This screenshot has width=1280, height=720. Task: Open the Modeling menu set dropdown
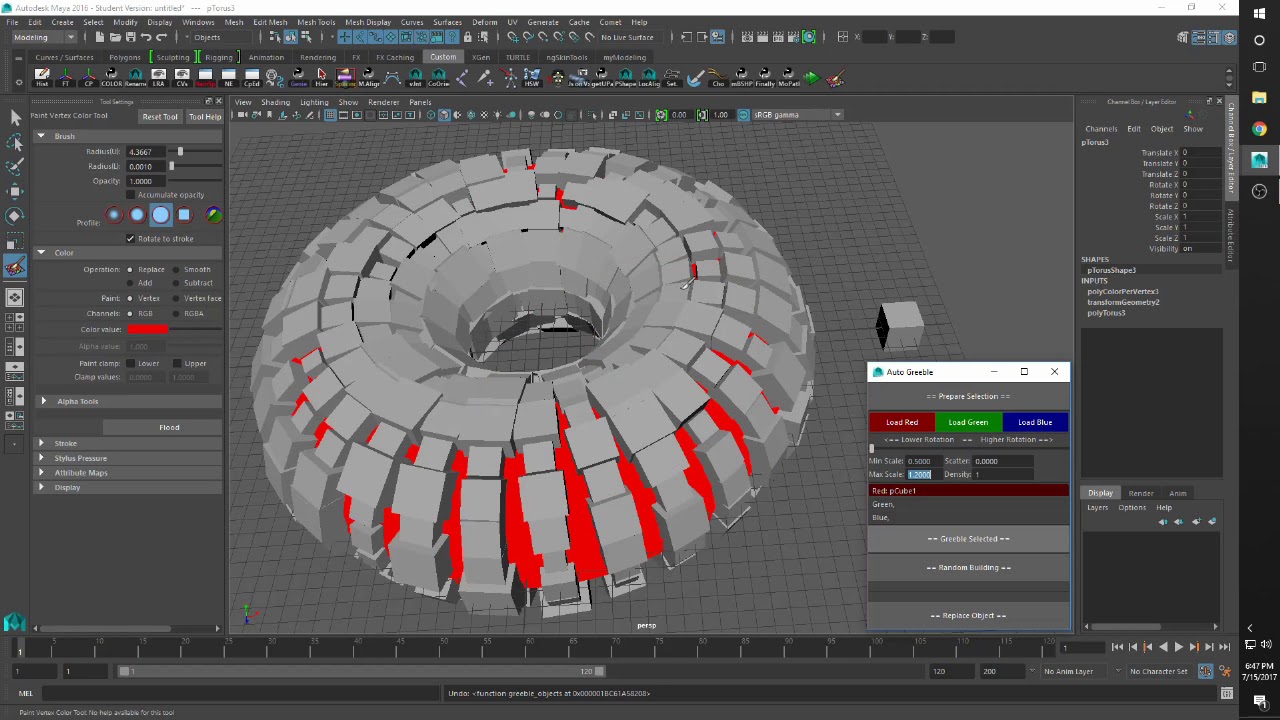pyautogui.click(x=44, y=37)
